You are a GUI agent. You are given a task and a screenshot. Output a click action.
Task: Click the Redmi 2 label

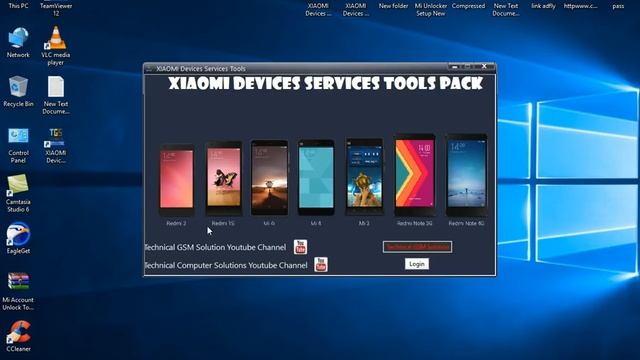[x=176, y=223]
